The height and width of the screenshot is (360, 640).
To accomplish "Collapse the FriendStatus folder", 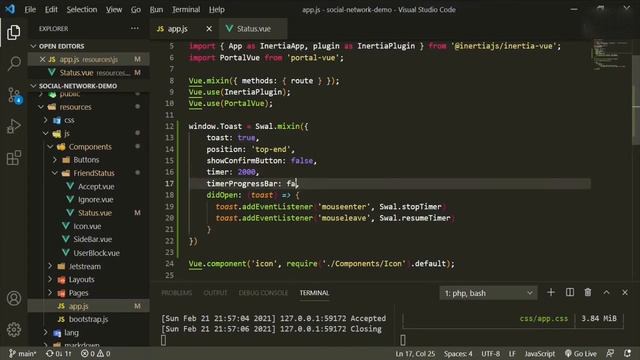I will coord(94,173).
